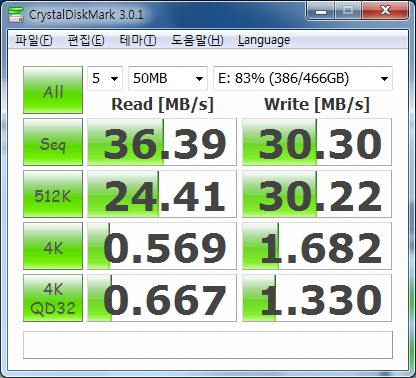Viewport: 416px width, 378px height.
Task: Click the empty comment field at bottom
Action: click(x=208, y=345)
